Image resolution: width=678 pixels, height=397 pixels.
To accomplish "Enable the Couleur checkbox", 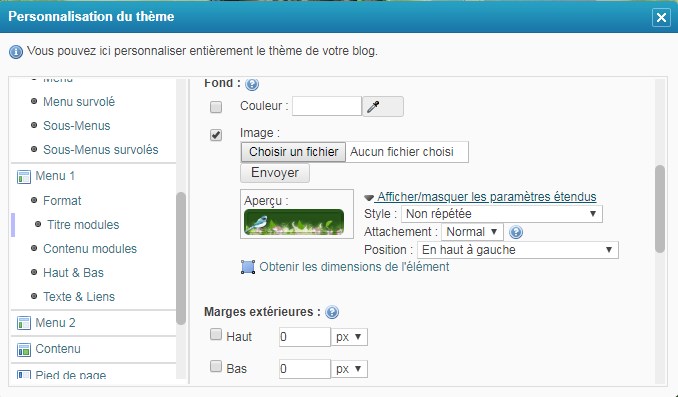I will click(216, 107).
